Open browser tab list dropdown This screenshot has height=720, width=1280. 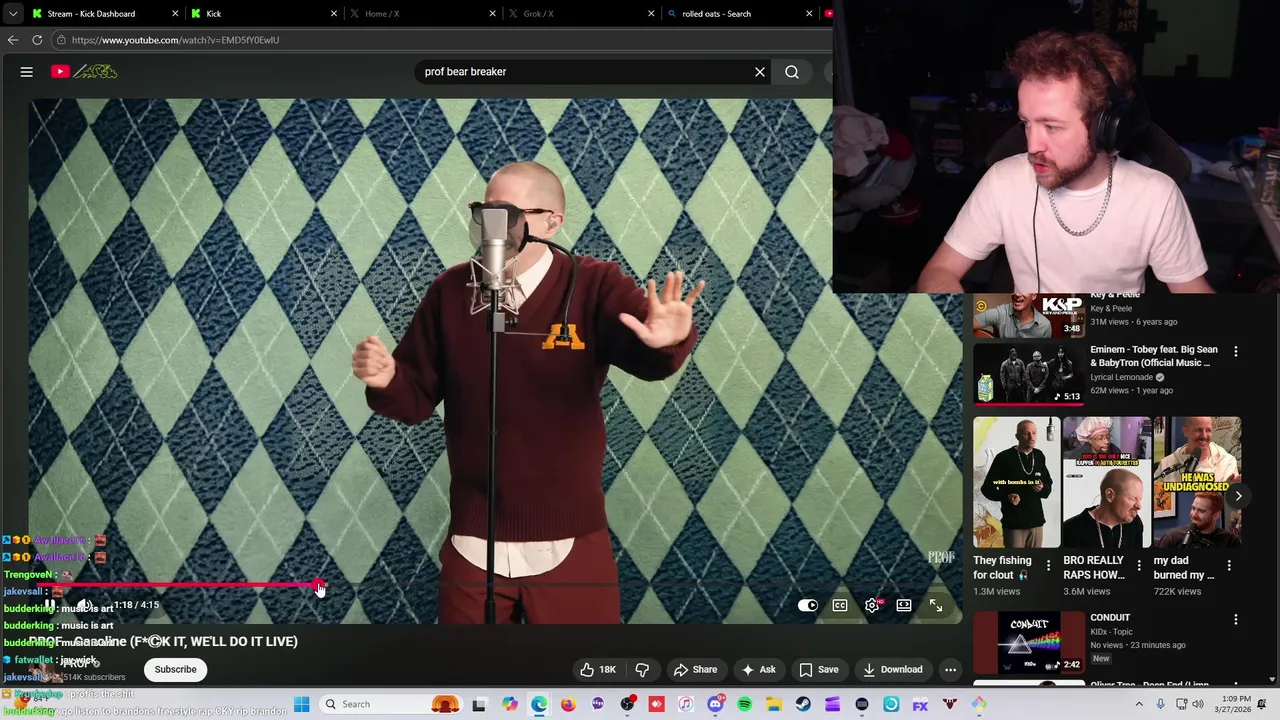12,14
